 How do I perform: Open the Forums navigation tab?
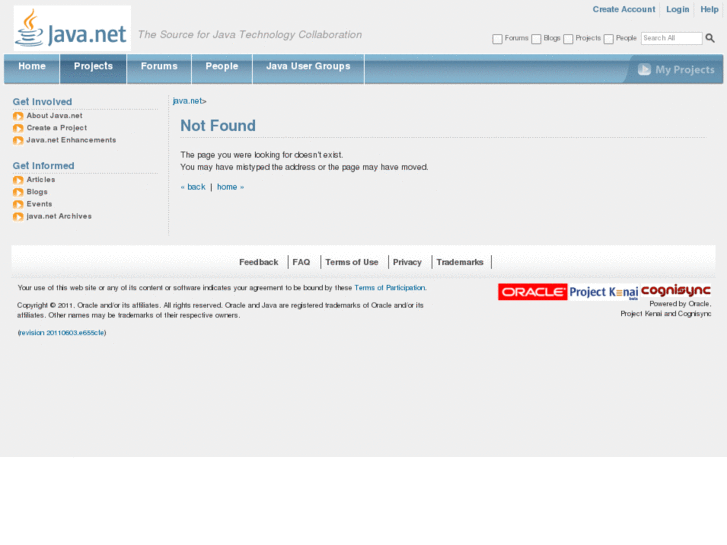click(159, 69)
